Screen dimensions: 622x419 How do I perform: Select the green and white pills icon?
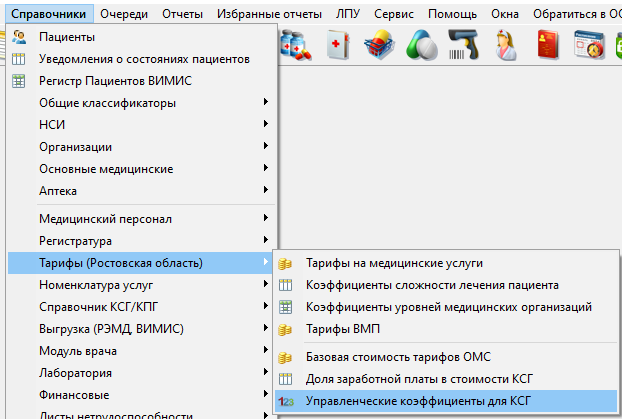[x=423, y=45]
